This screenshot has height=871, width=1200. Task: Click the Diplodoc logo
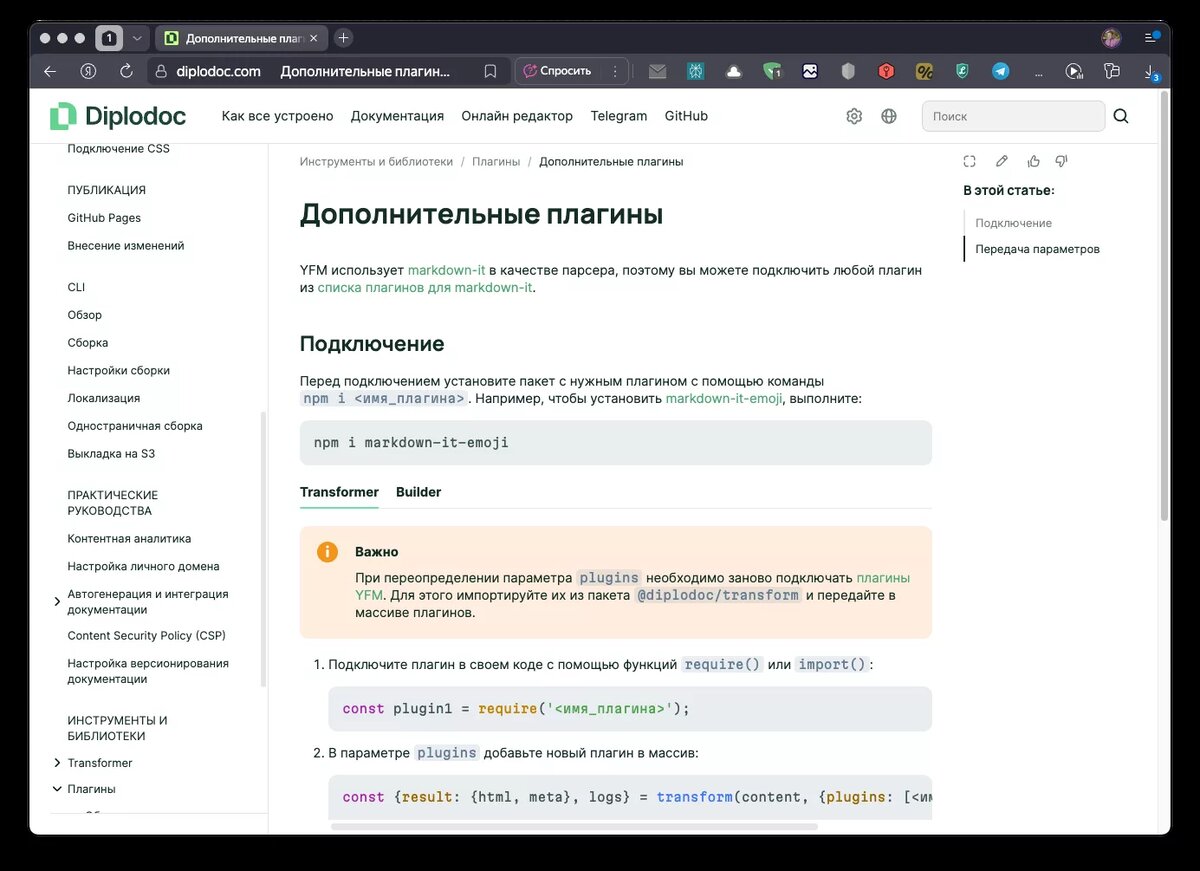118,116
